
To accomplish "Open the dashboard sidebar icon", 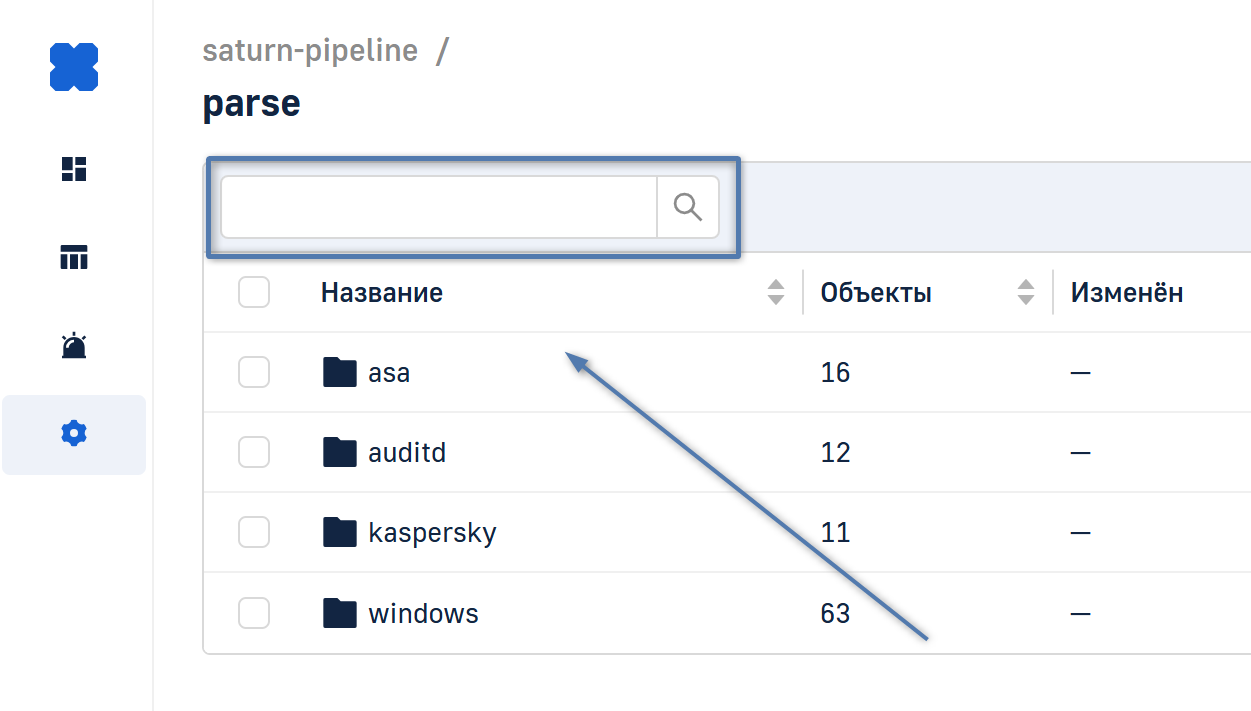I will coord(74,169).
